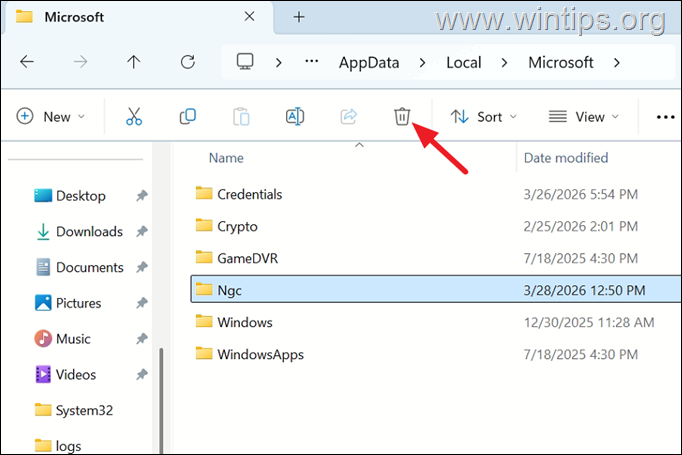The width and height of the screenshot is (682, 455).
Task: Unpin Music using its pin icon
Action: tap(142, 338)
